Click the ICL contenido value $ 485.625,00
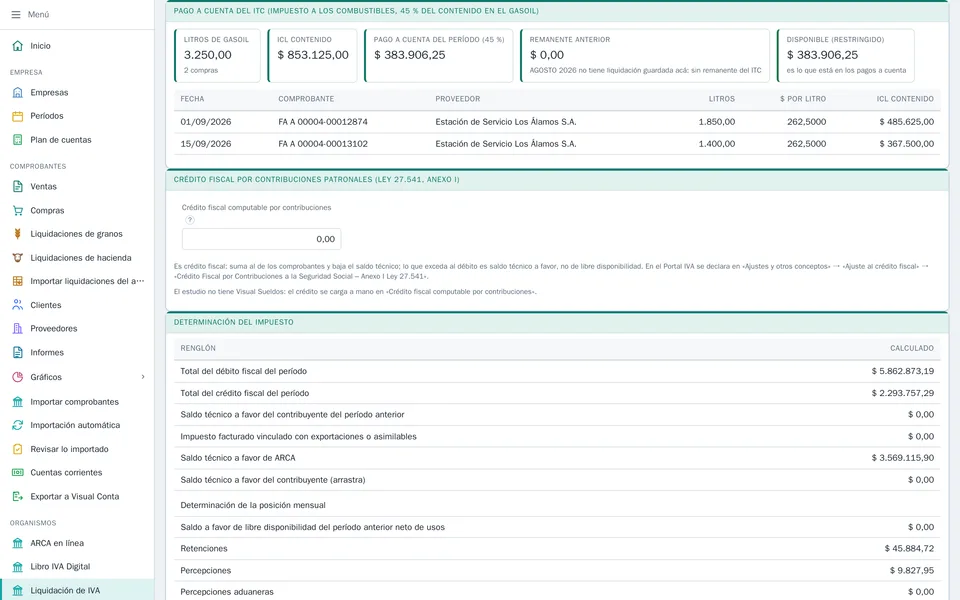Screen dimensions: 960x600 pos(907,122)
